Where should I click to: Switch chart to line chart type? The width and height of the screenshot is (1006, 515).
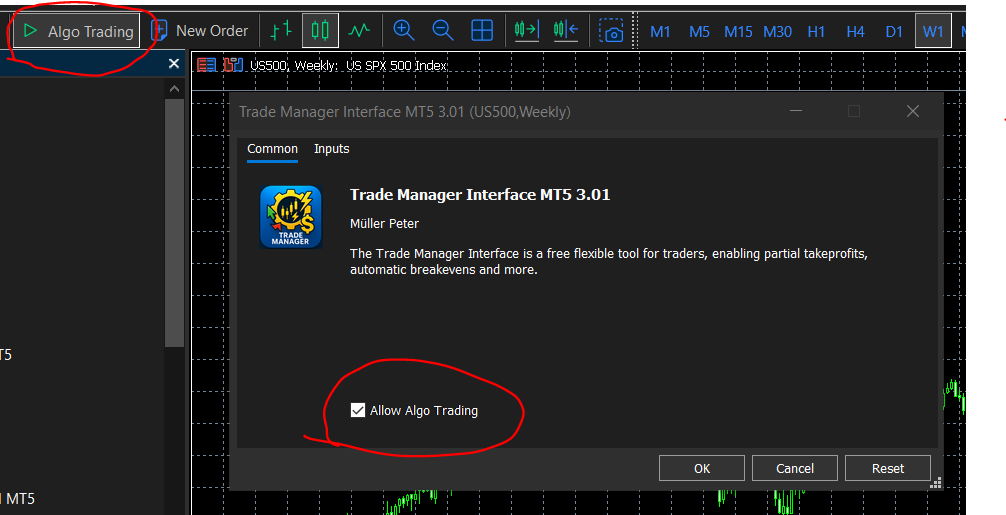point(359,30)
